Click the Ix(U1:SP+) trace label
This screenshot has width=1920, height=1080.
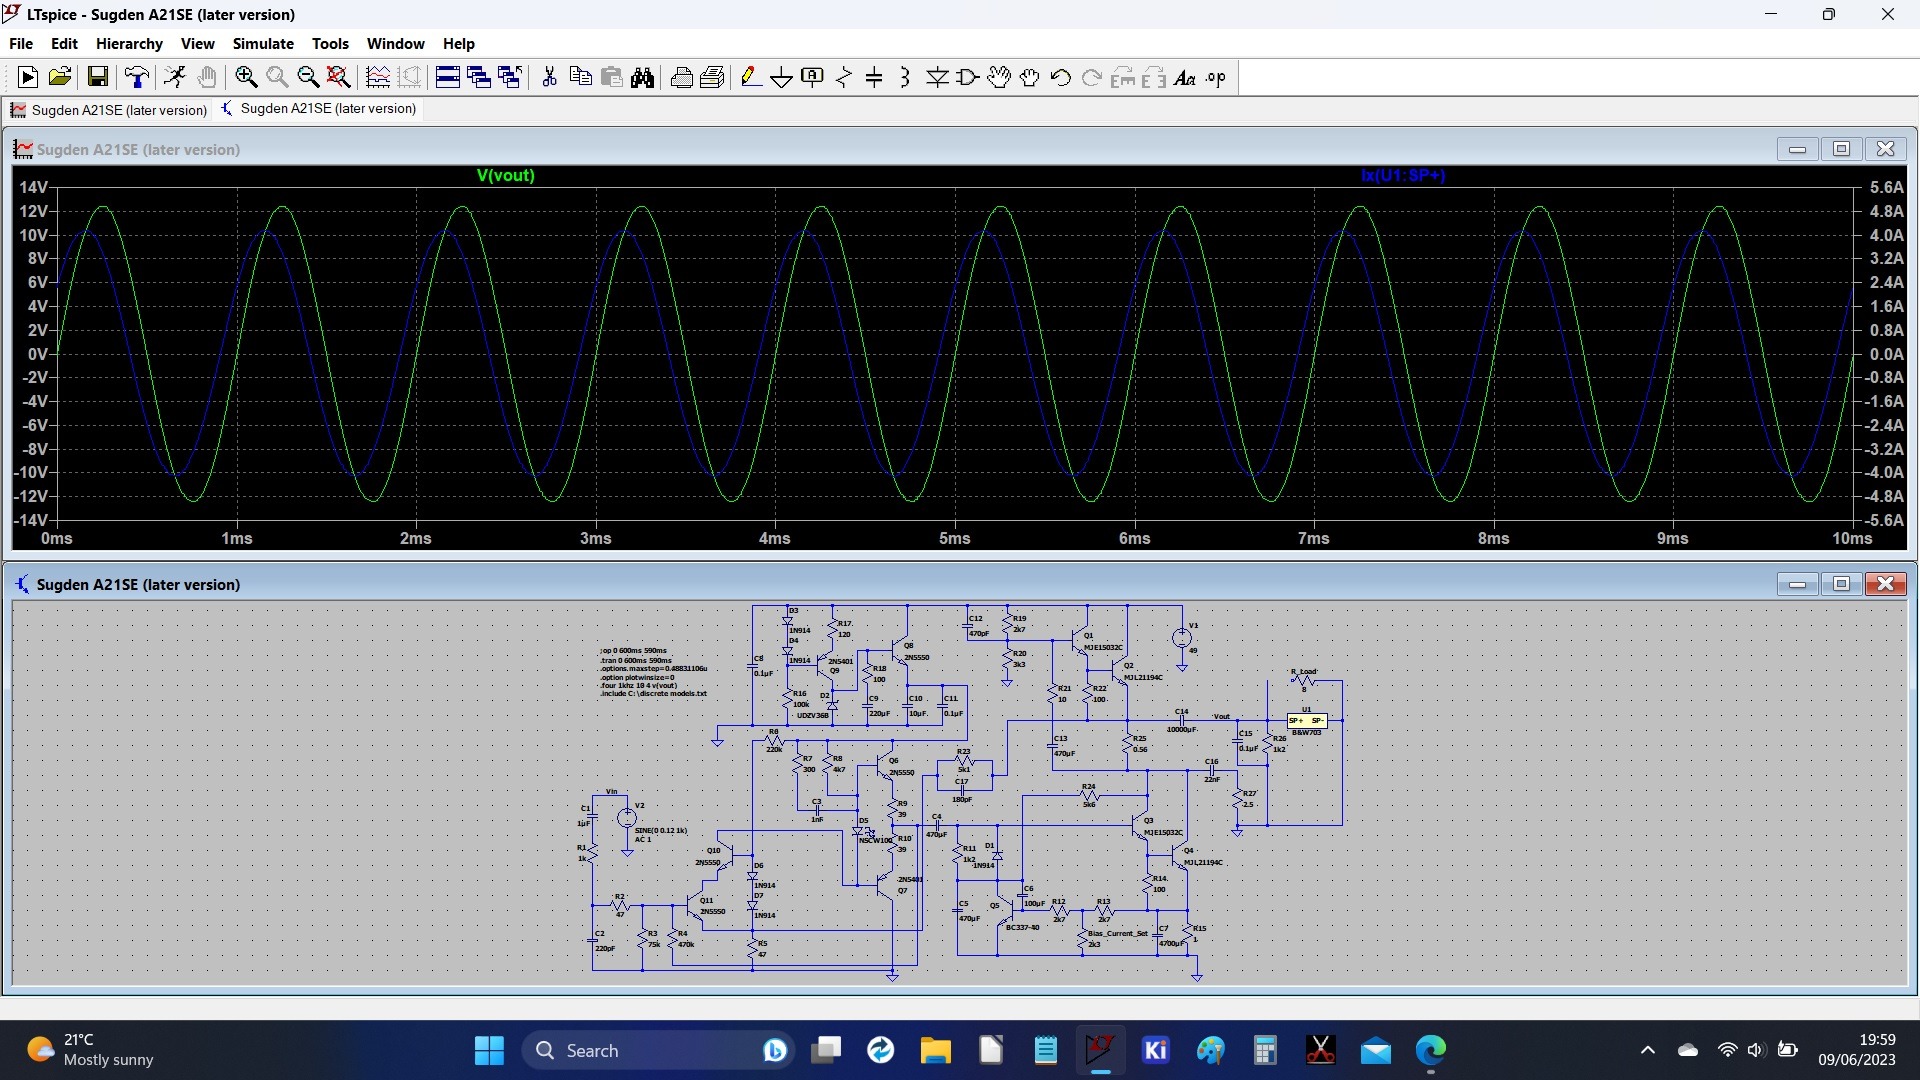point(1403,175)
